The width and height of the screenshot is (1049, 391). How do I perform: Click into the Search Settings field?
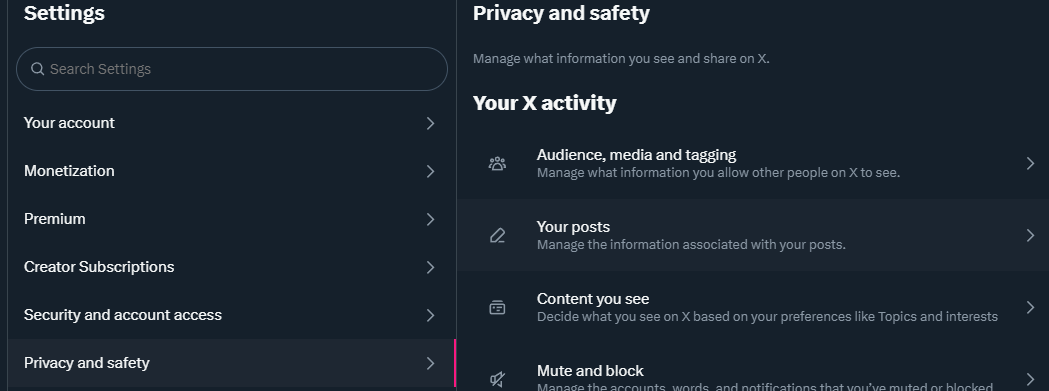click(x=231, y=69)
